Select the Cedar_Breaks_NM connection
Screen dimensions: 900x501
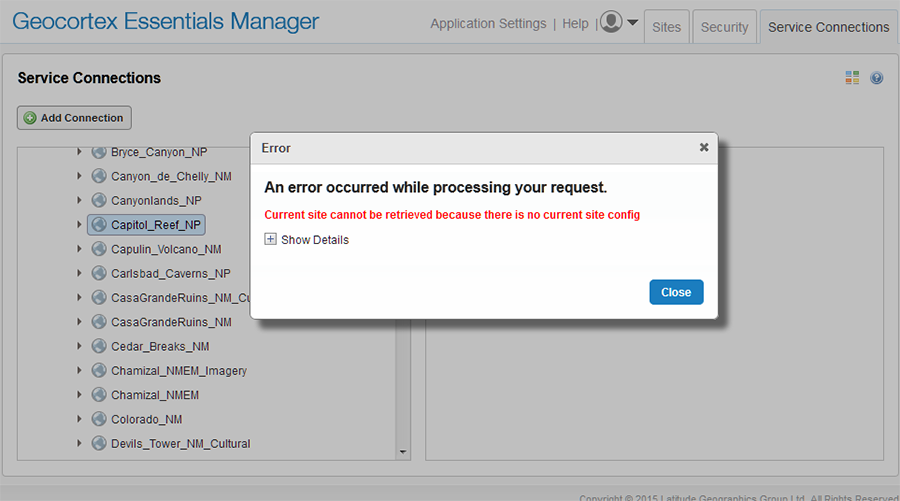click(160, 347)
